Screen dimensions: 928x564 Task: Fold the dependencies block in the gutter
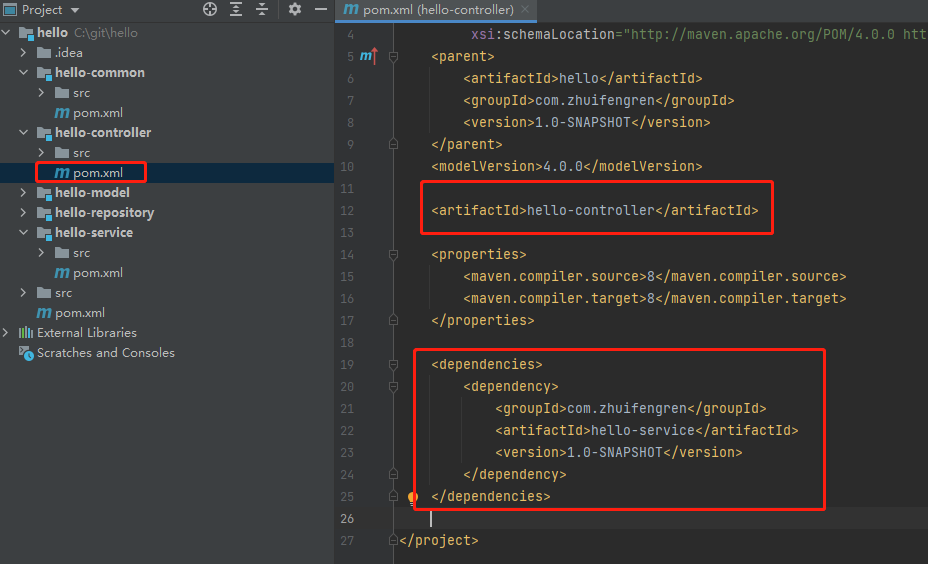coord(394,365)
